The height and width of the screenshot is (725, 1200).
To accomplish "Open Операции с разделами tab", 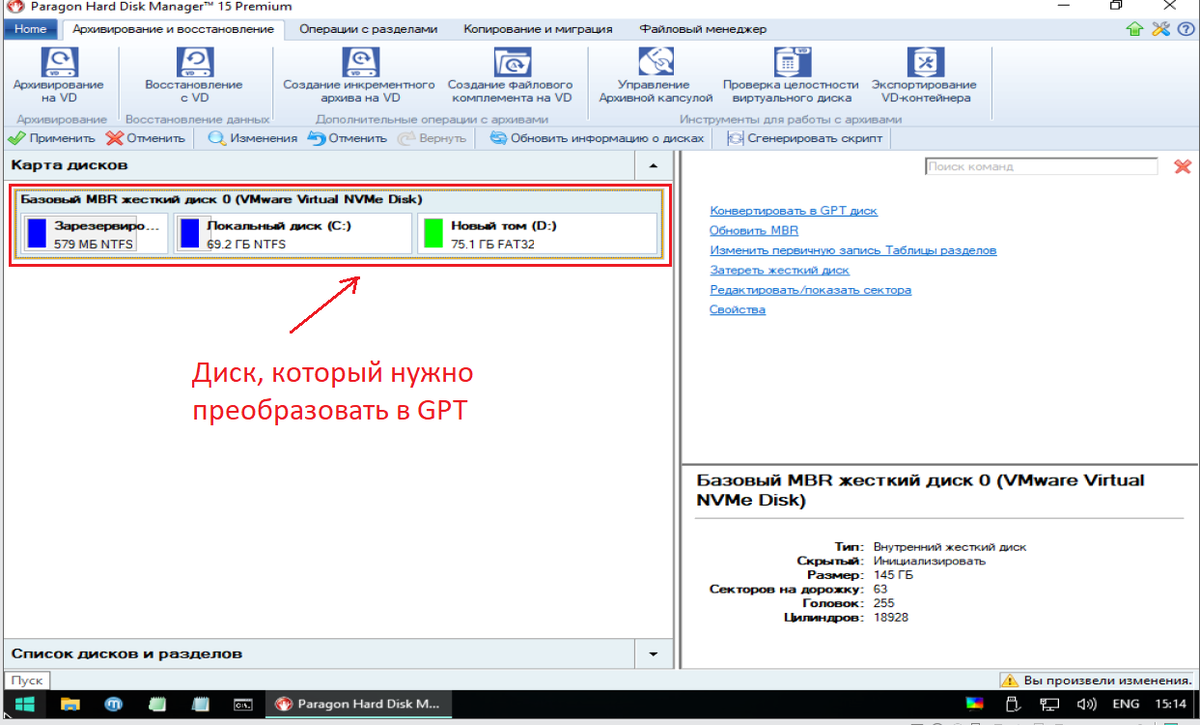I will (x=368, y=29).
